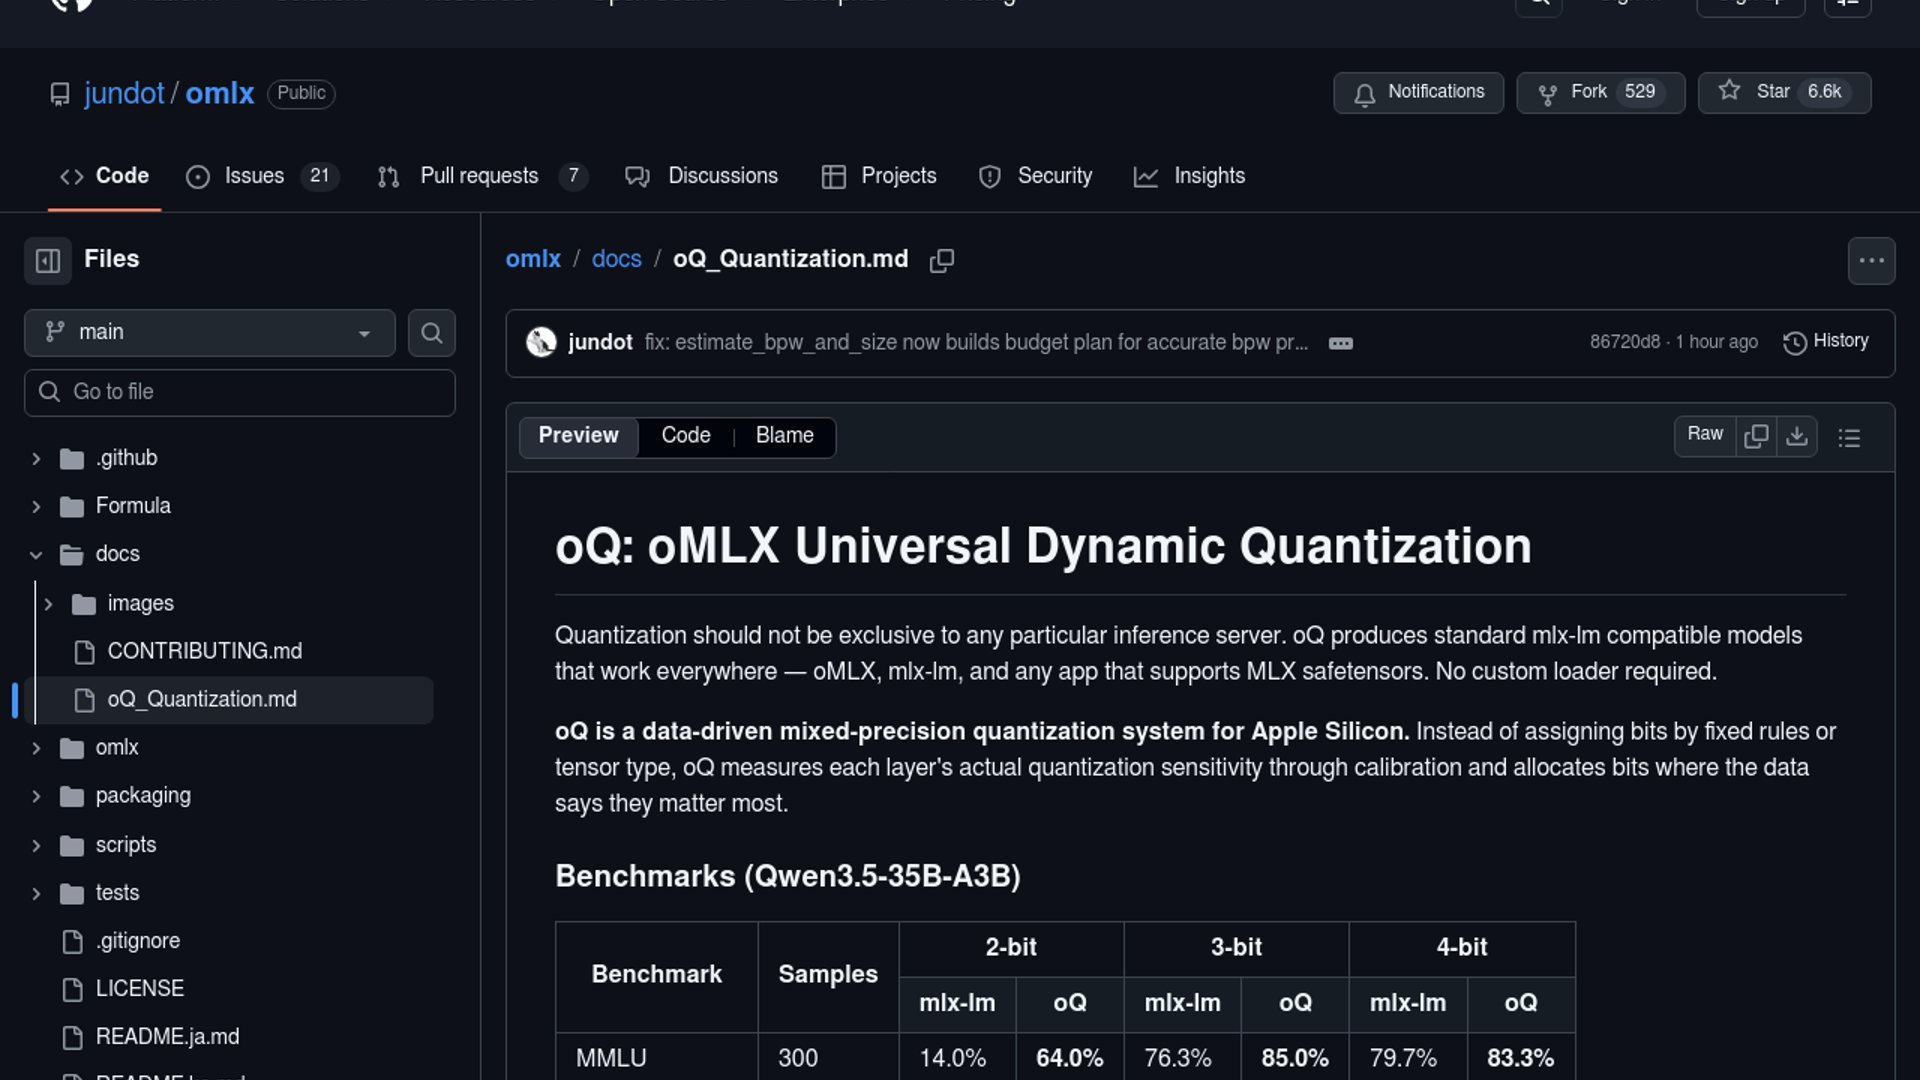
Task: Download the raw file icon
Action: [1796, 436]
